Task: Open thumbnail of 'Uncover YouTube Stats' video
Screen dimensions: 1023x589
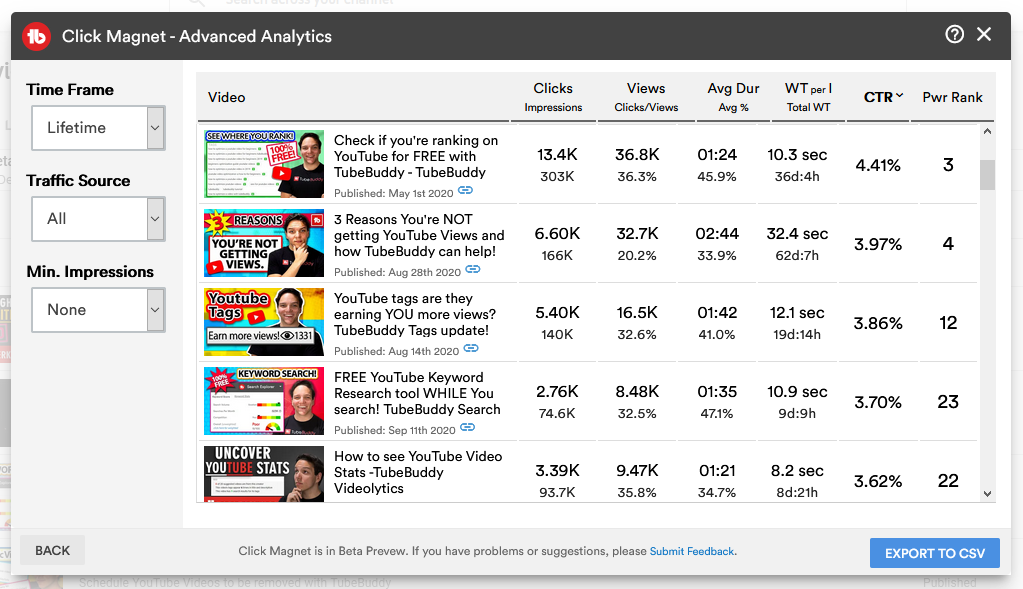Action: 264,474
